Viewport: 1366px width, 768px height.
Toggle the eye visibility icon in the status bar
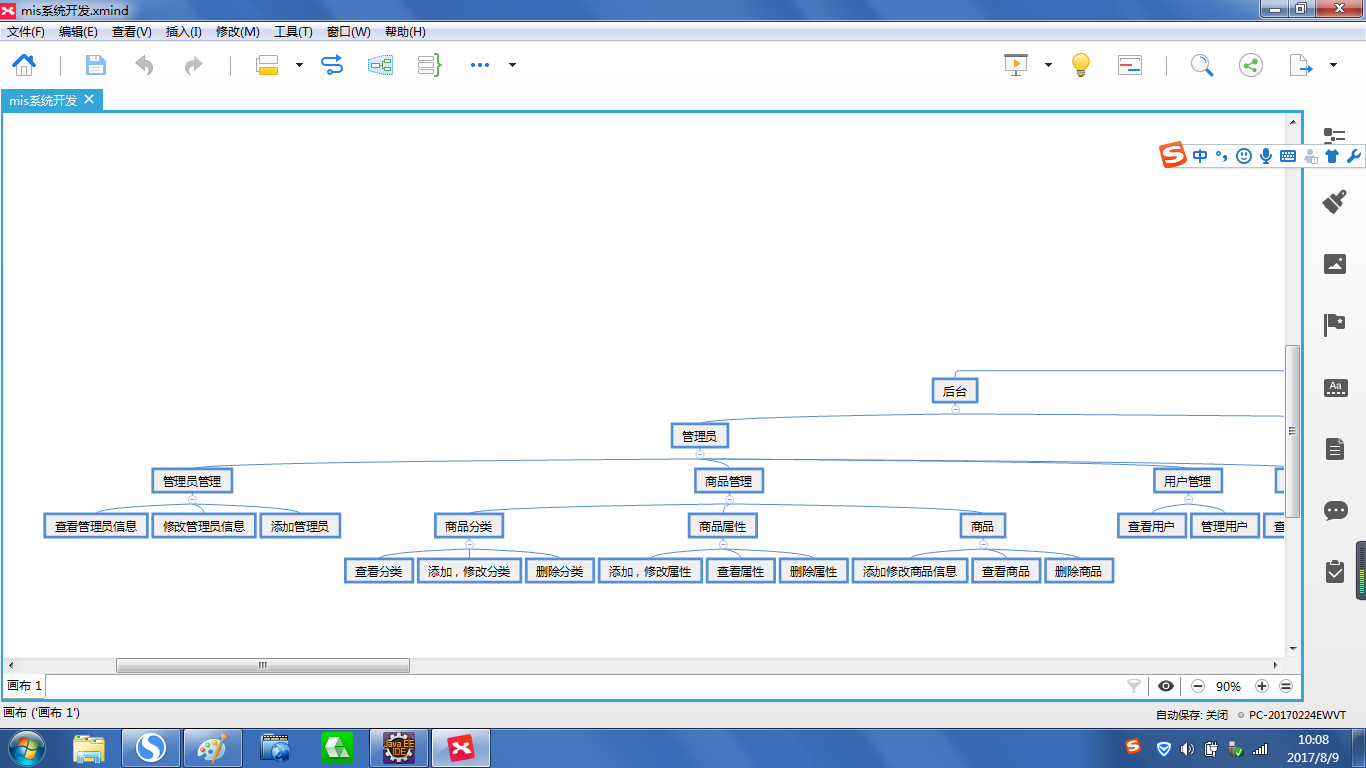pyautogui.click(x=1166, y=686)
